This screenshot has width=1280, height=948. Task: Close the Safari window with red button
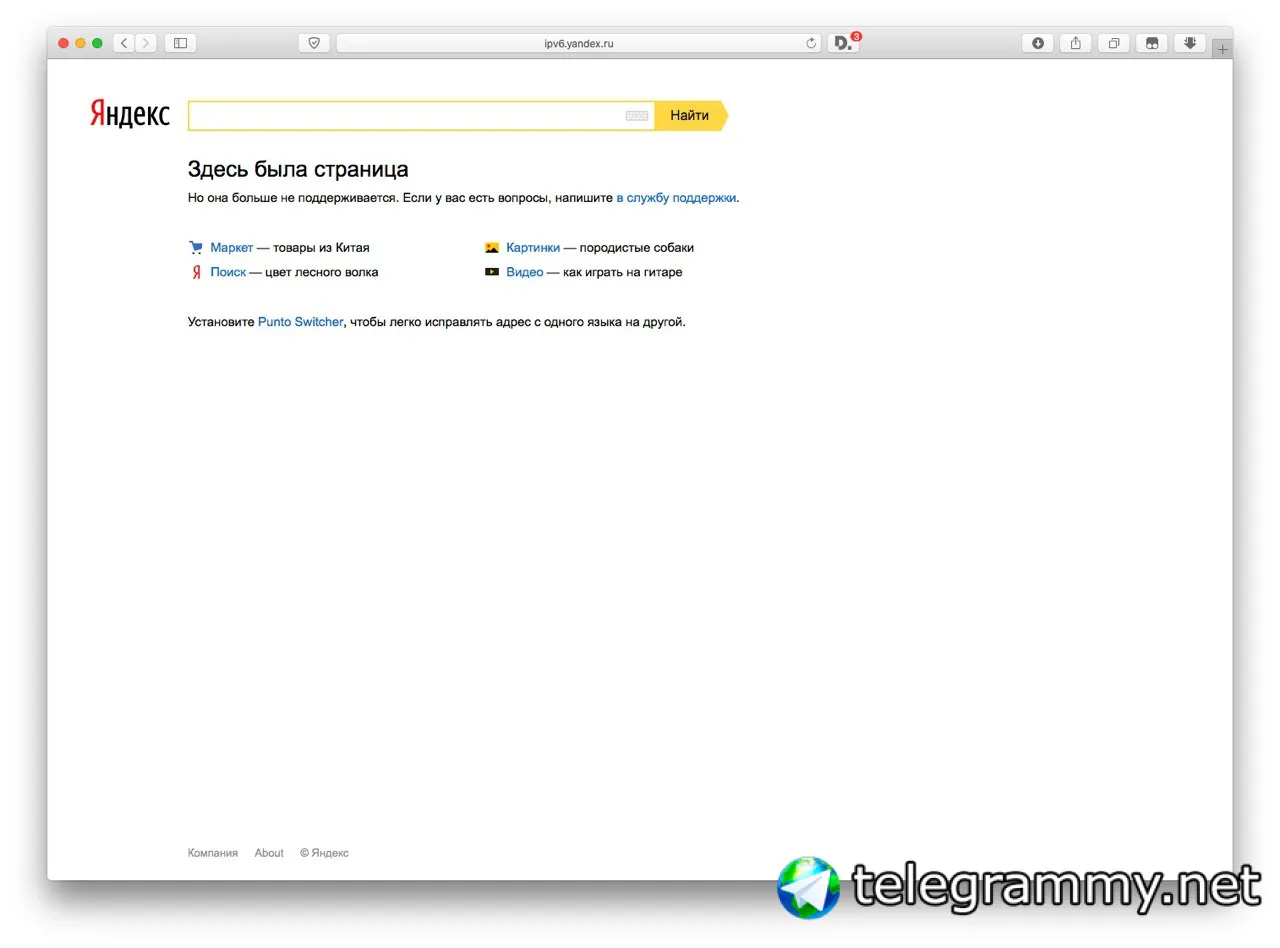(64, 43)
